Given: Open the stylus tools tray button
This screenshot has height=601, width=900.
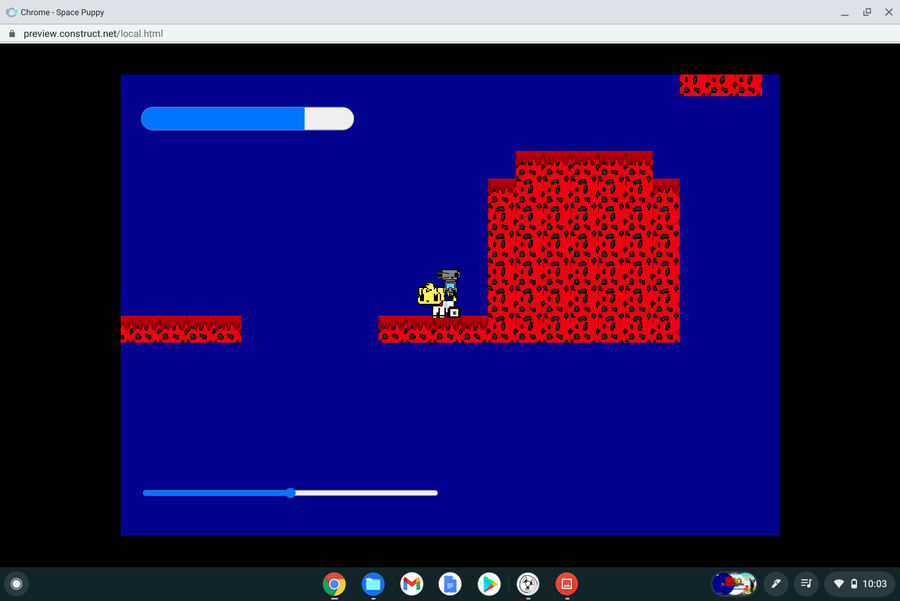Looking at the screenshot, I should coord(775,584).
